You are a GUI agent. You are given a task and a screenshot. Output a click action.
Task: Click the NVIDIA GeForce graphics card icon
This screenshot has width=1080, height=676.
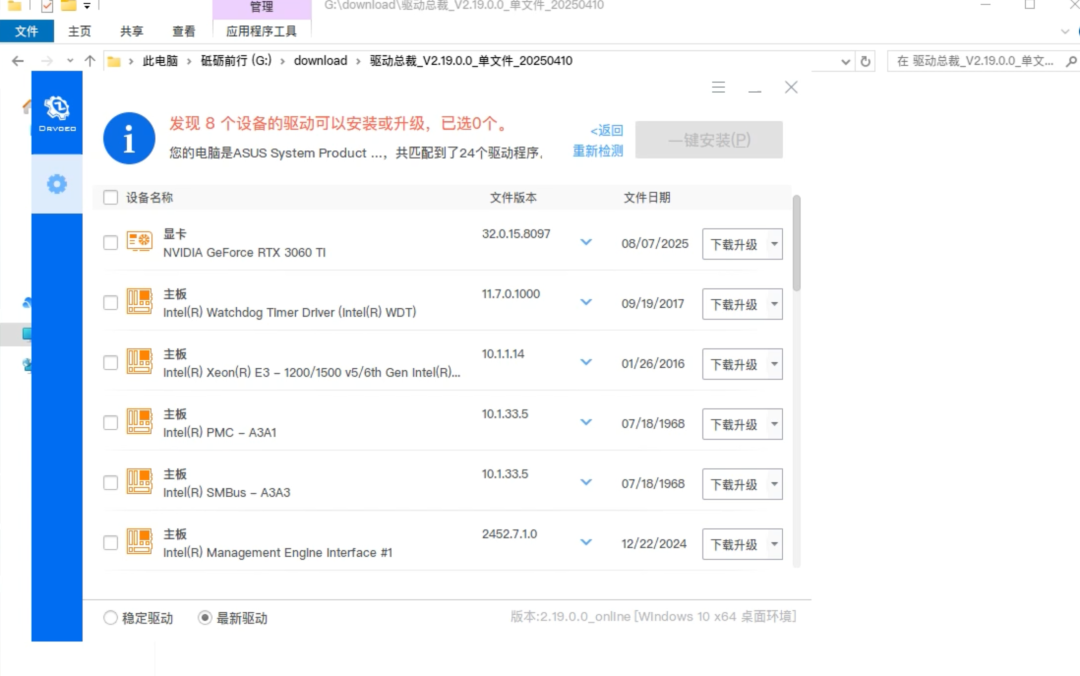click(x=139, y=242)
